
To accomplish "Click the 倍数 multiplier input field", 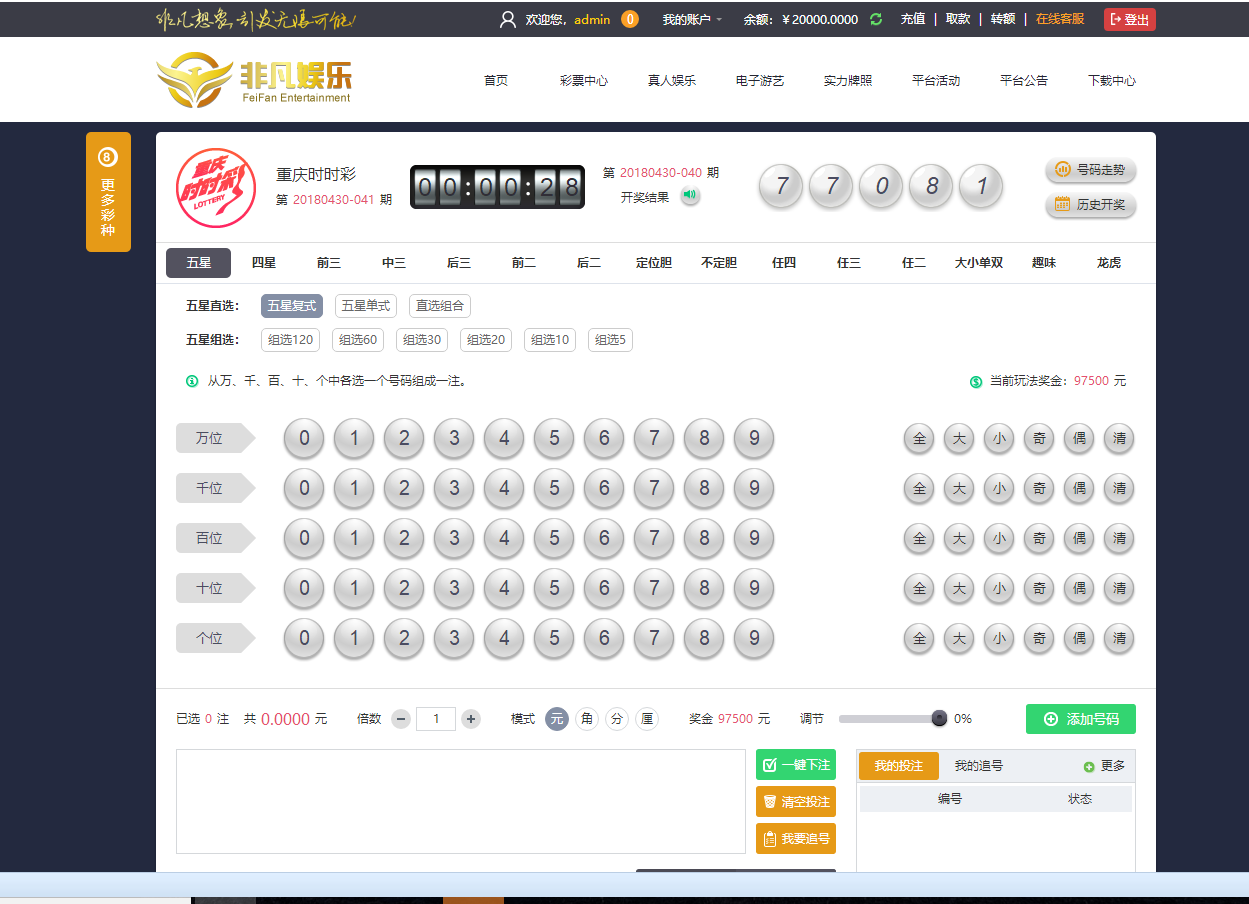I will click(436, 718).
